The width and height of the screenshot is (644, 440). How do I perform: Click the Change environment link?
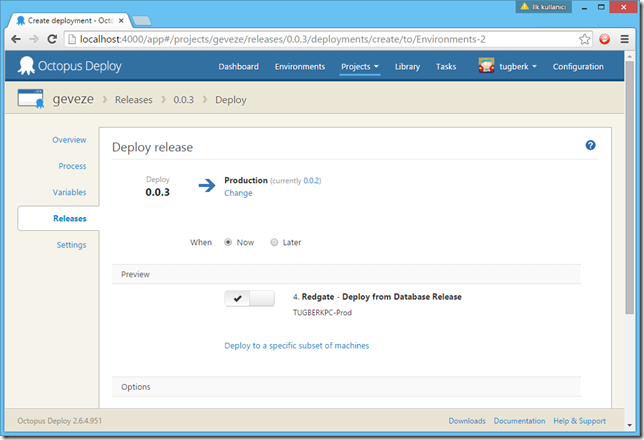(238, 193)
